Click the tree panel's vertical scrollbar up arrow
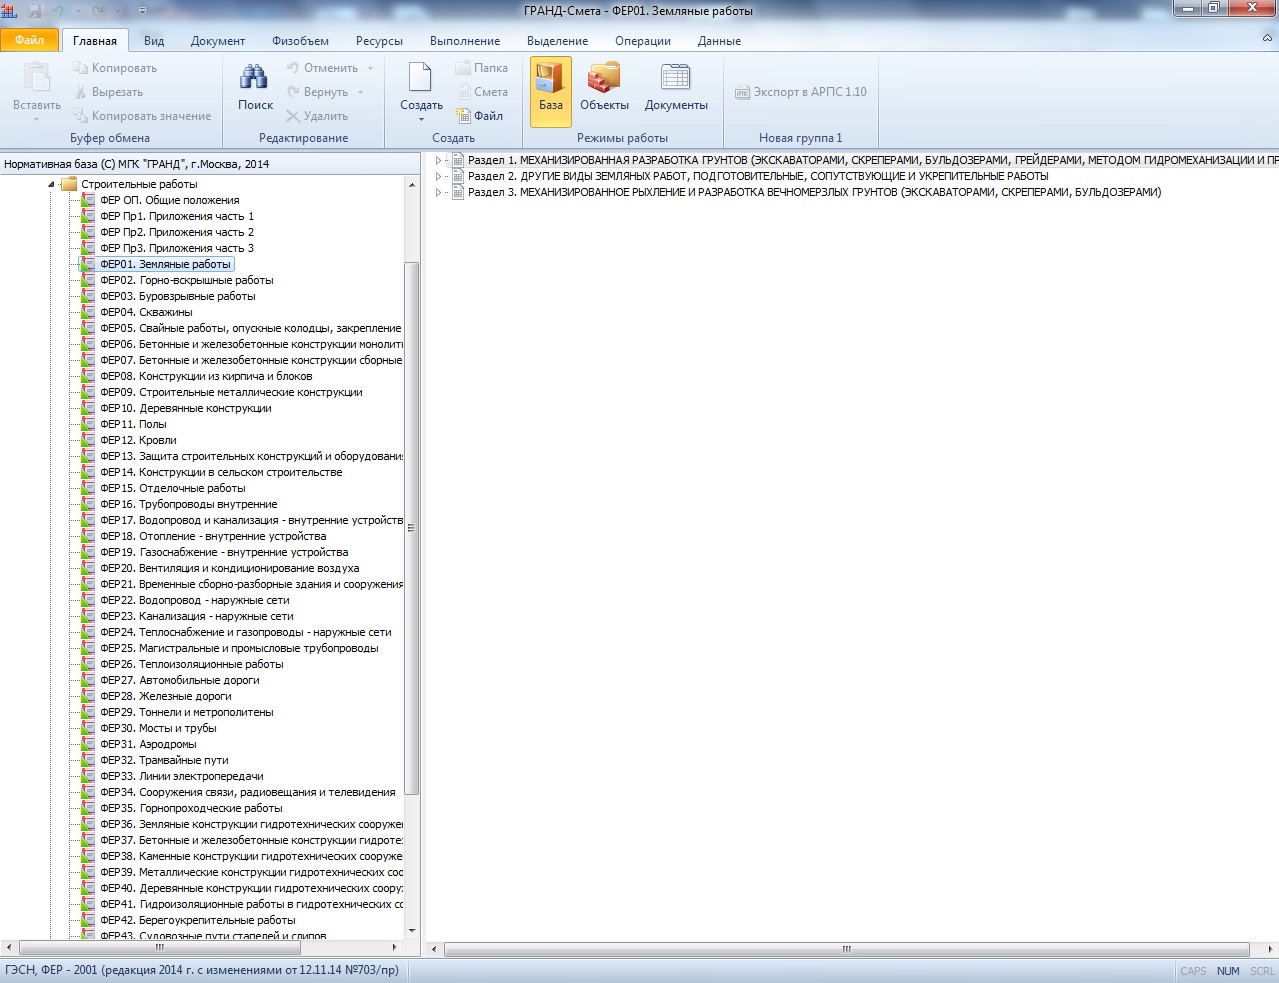Viewport: 1279px width, 983px height. pos(411,185)
